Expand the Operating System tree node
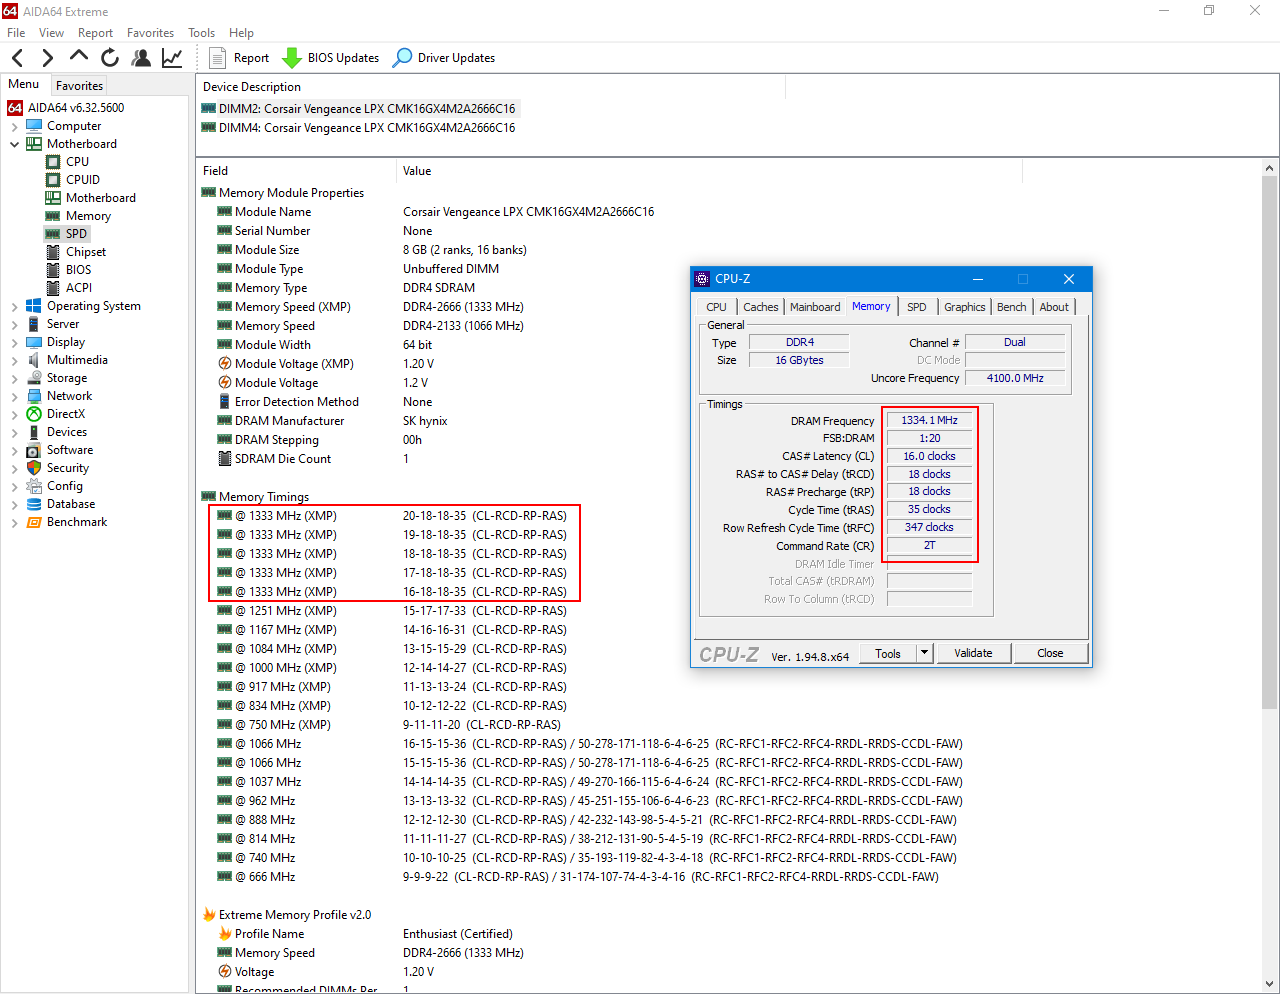The width and height of the screenshot is (1280, 994). pyautogui.click(x=14, y=306)
